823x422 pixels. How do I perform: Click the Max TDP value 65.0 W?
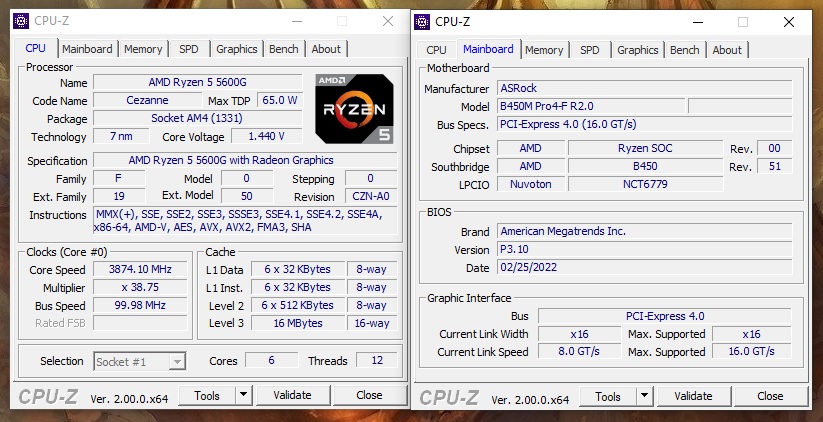point(280,100)
